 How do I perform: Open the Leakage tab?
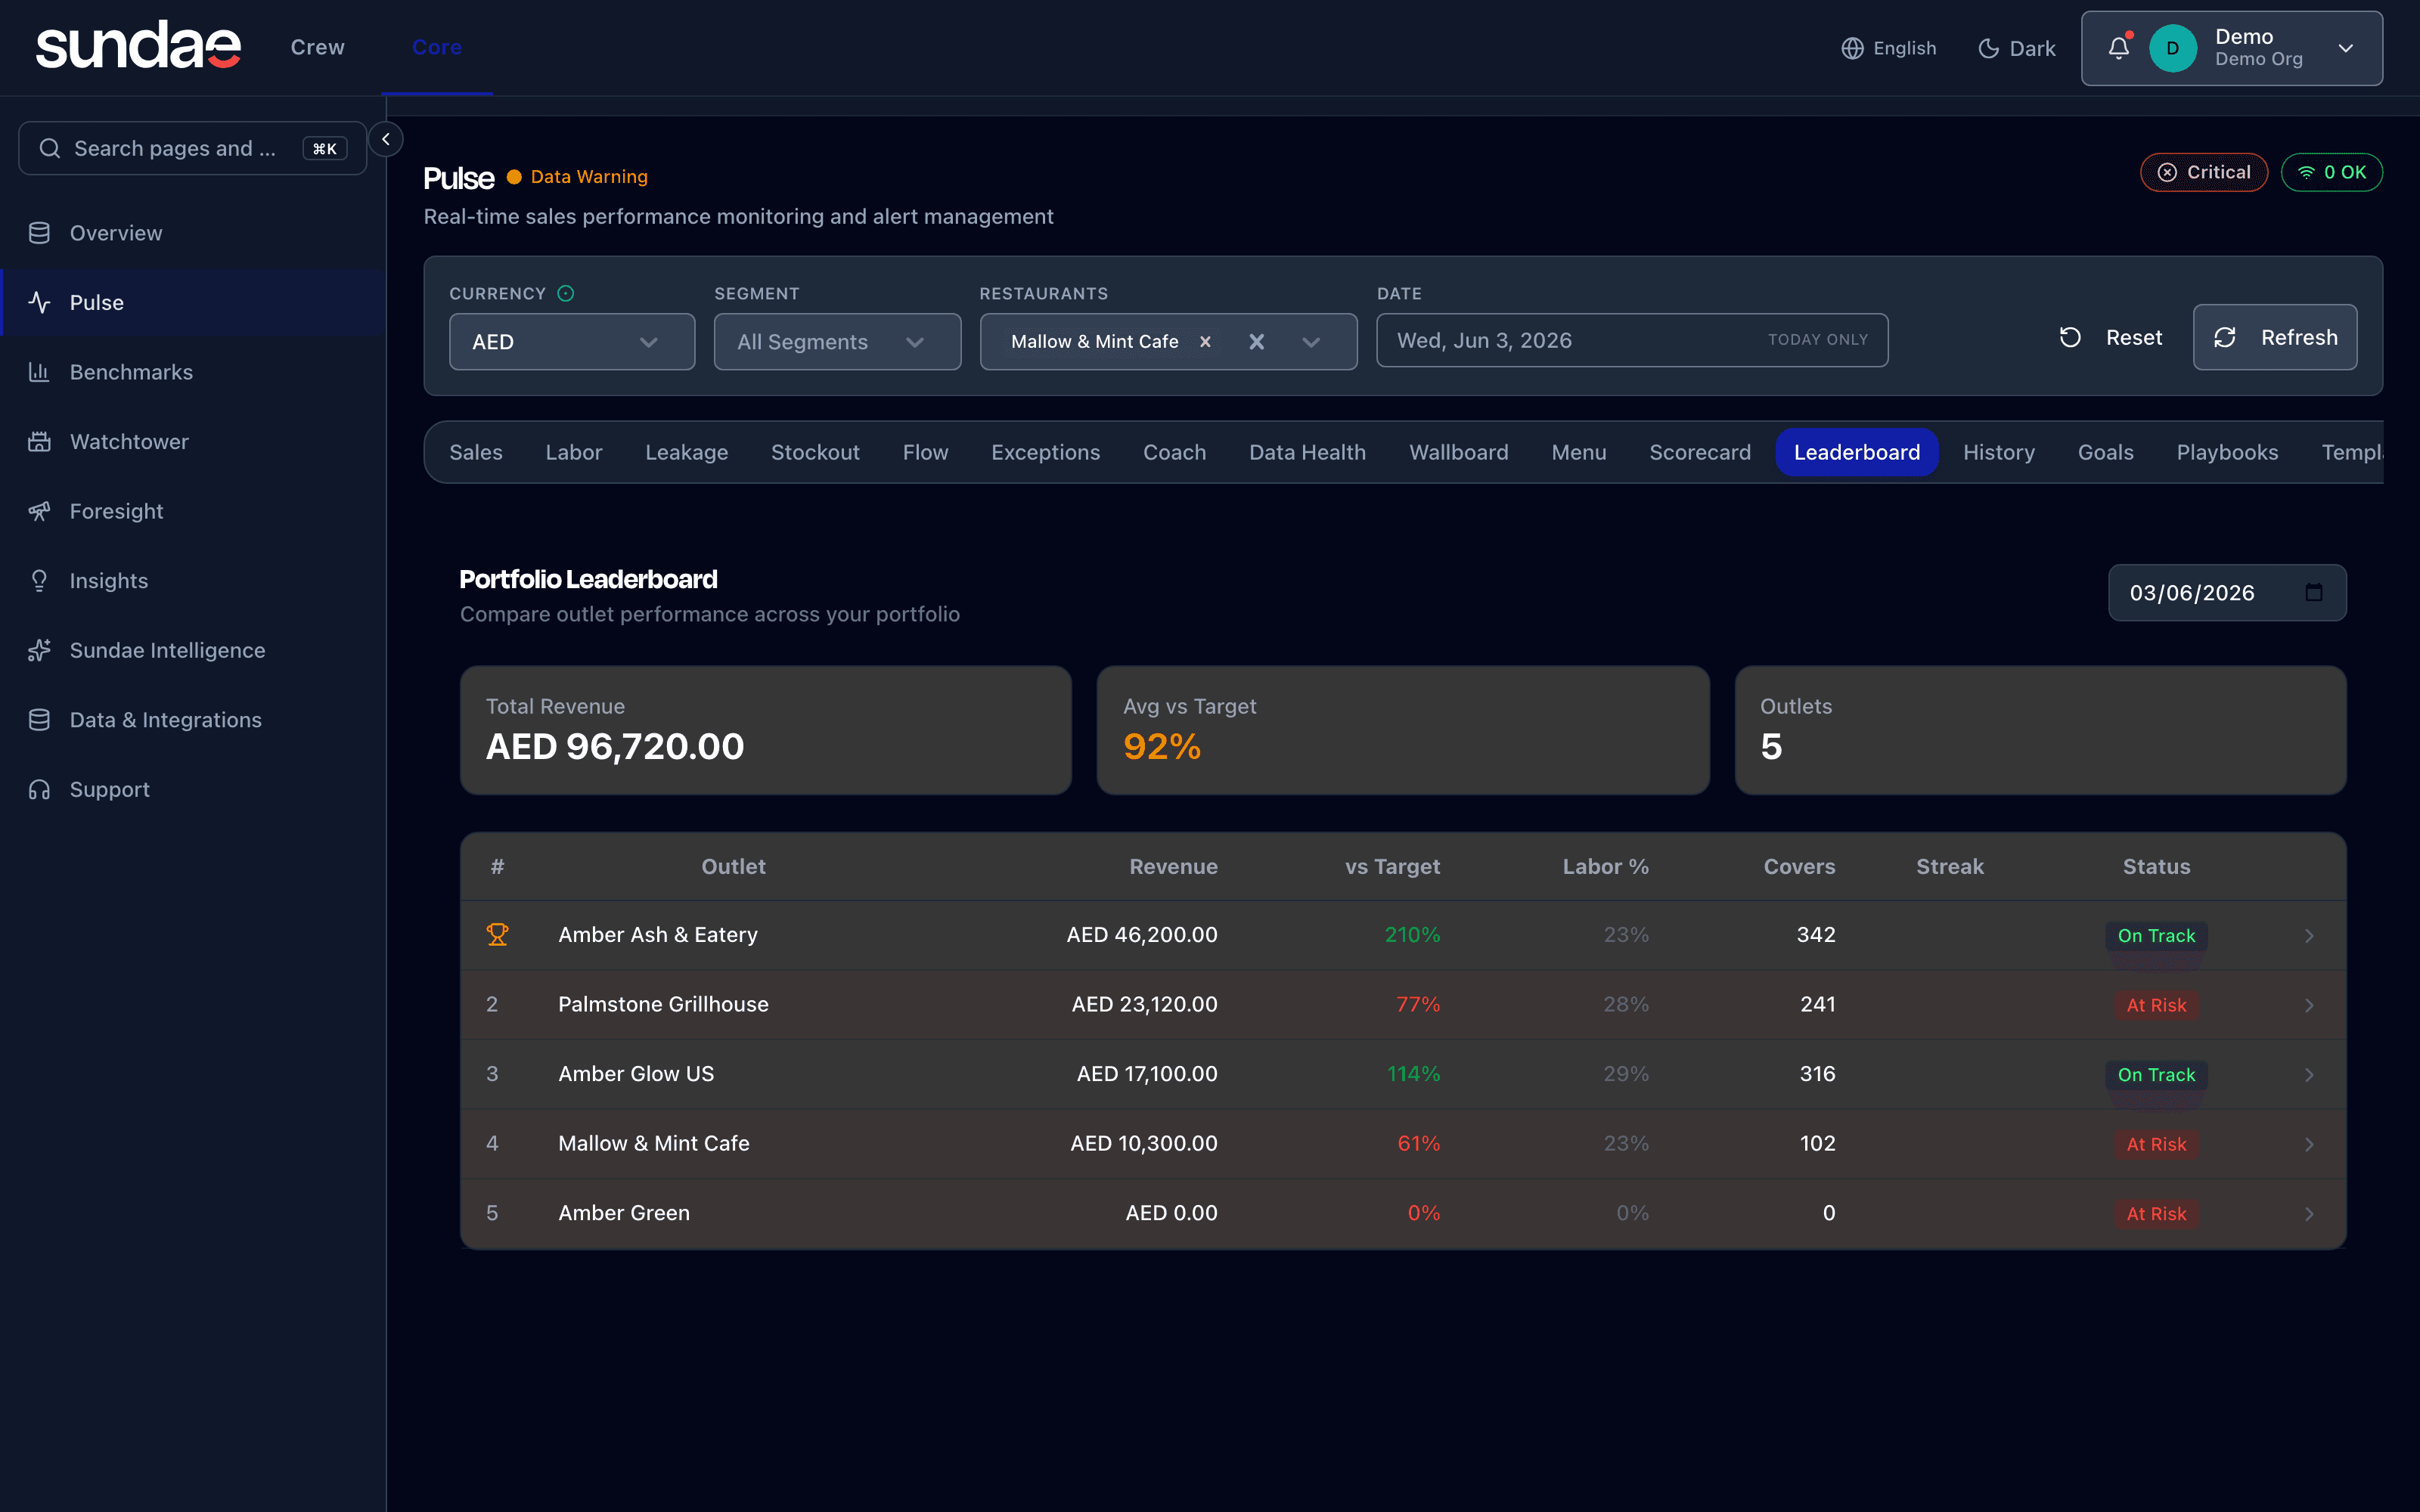[687, 452]
